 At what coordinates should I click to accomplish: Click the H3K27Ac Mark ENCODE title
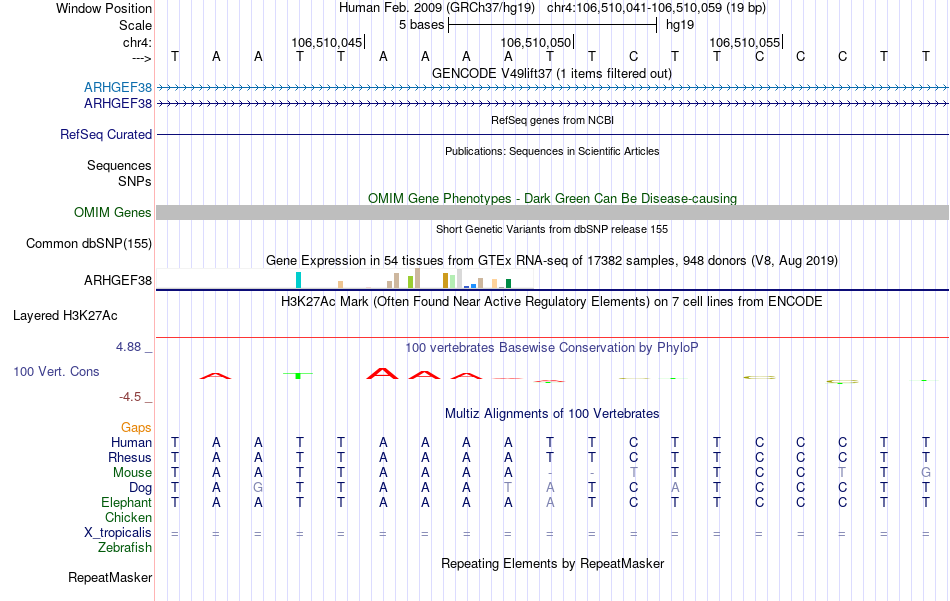coord(552,302)
